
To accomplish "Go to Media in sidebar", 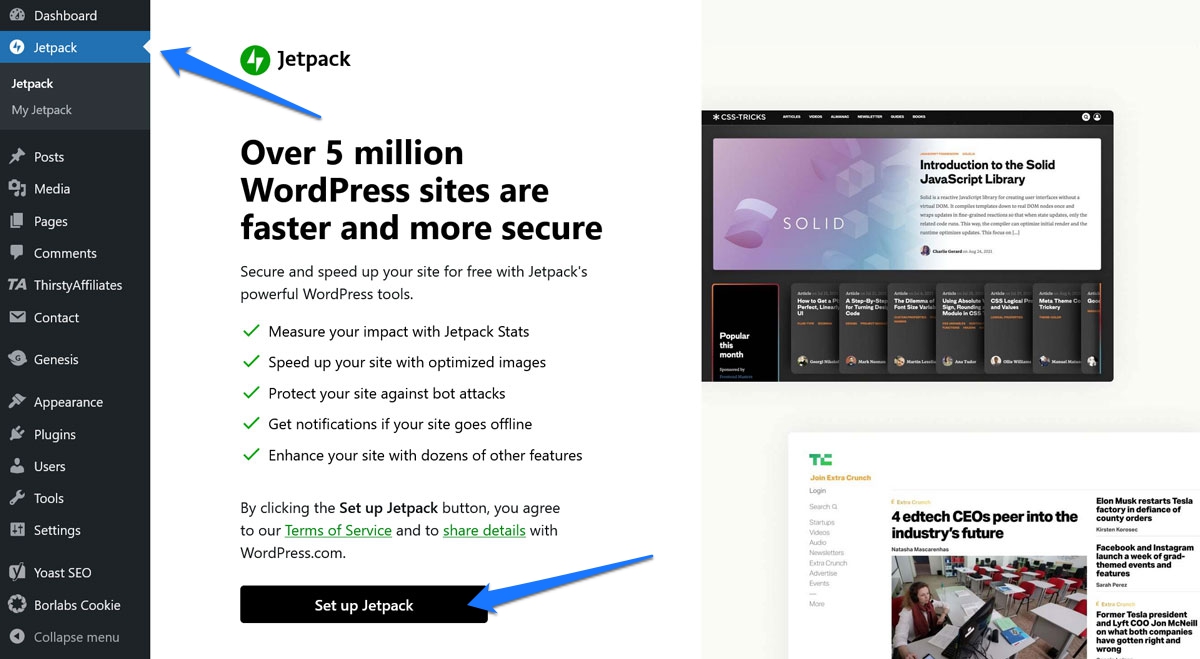I will (75, 188).
